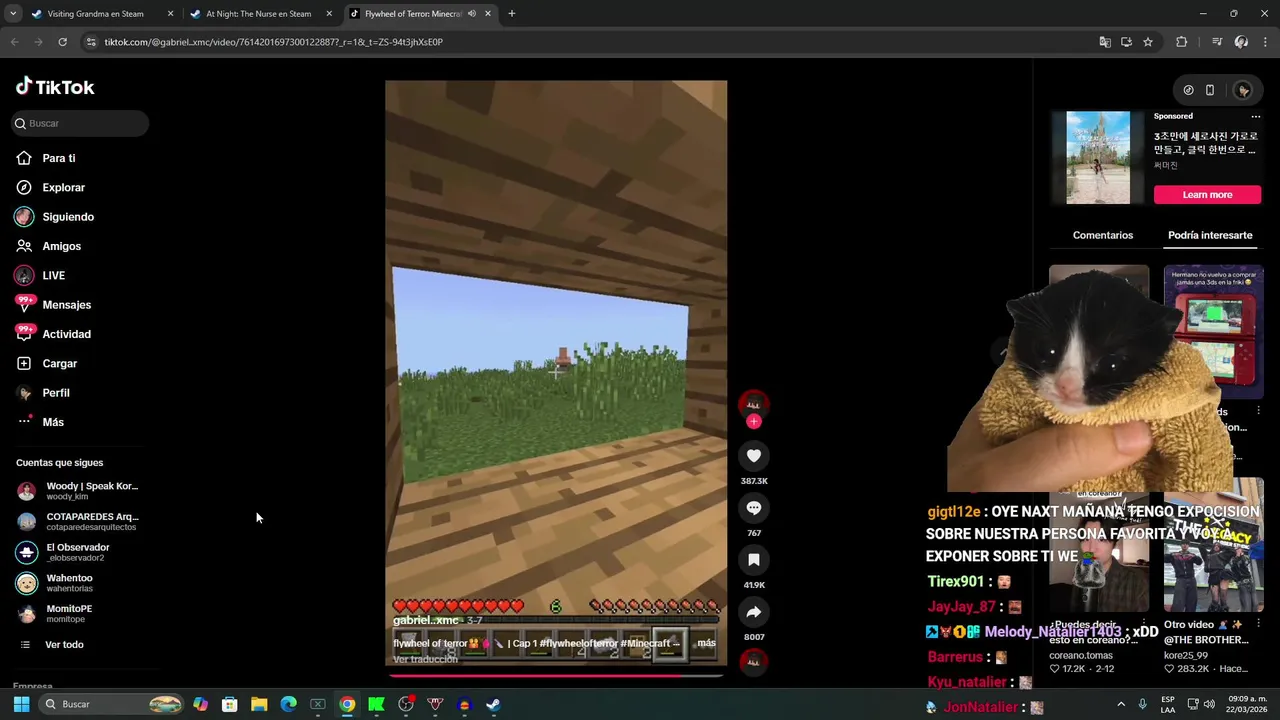Open TikTok coins icon at top right
The width and height of the screenshot is (1280, 720).
[1188, 90]
